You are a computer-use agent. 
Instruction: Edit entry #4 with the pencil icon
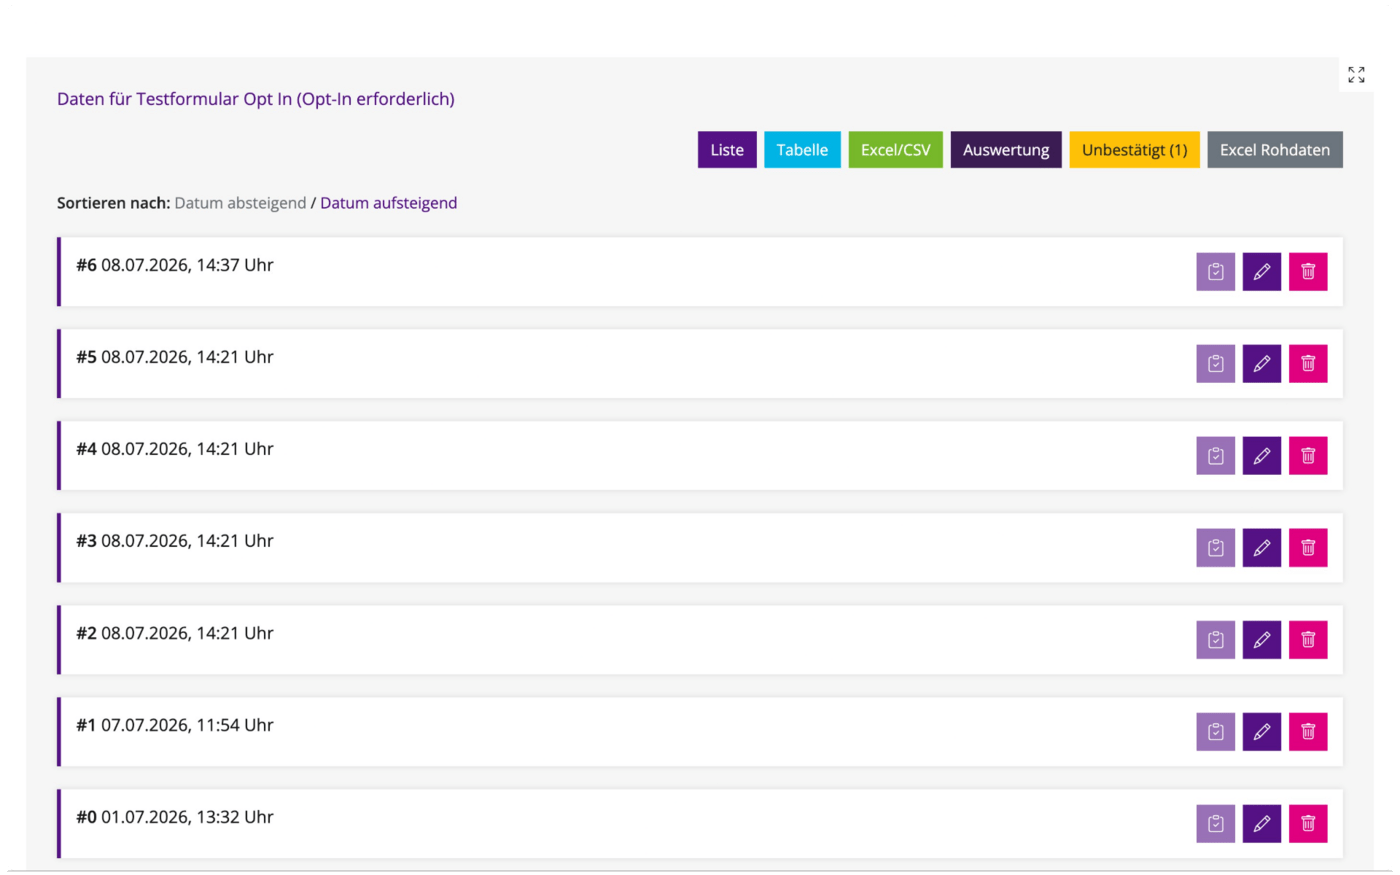[1261, 456]
